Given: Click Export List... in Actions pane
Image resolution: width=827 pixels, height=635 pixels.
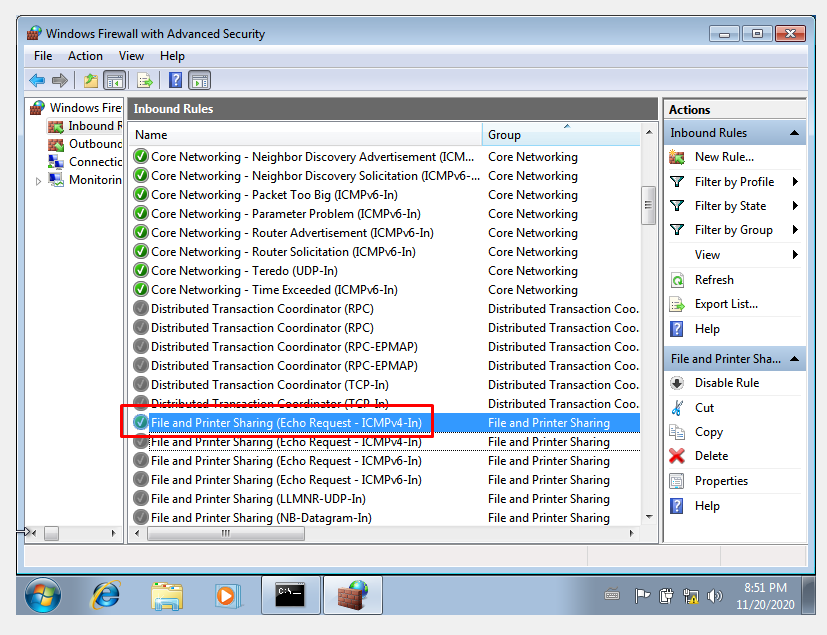Looking at the screenshot, I should [726, 304].
